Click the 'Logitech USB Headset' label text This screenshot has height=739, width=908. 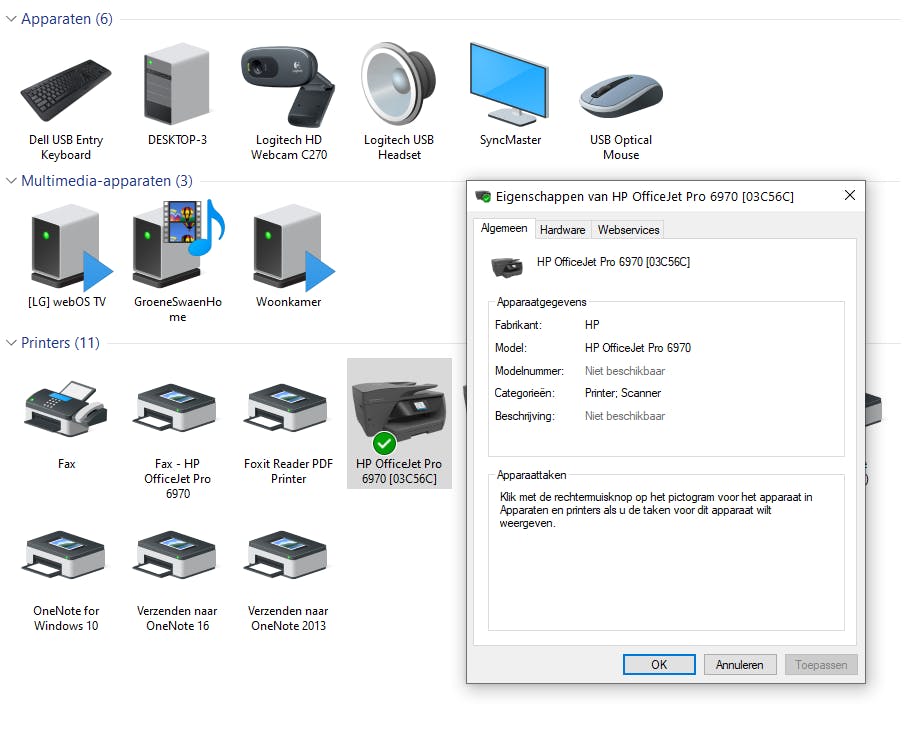(x=398, y=147)
